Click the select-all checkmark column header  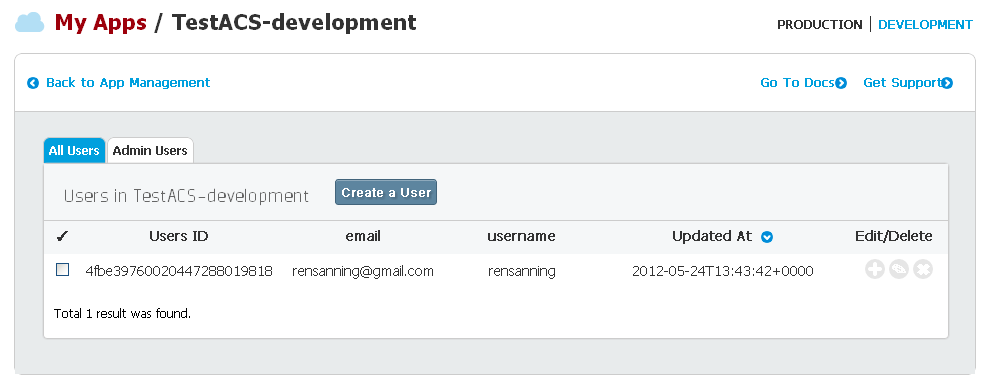click(62, 237)
